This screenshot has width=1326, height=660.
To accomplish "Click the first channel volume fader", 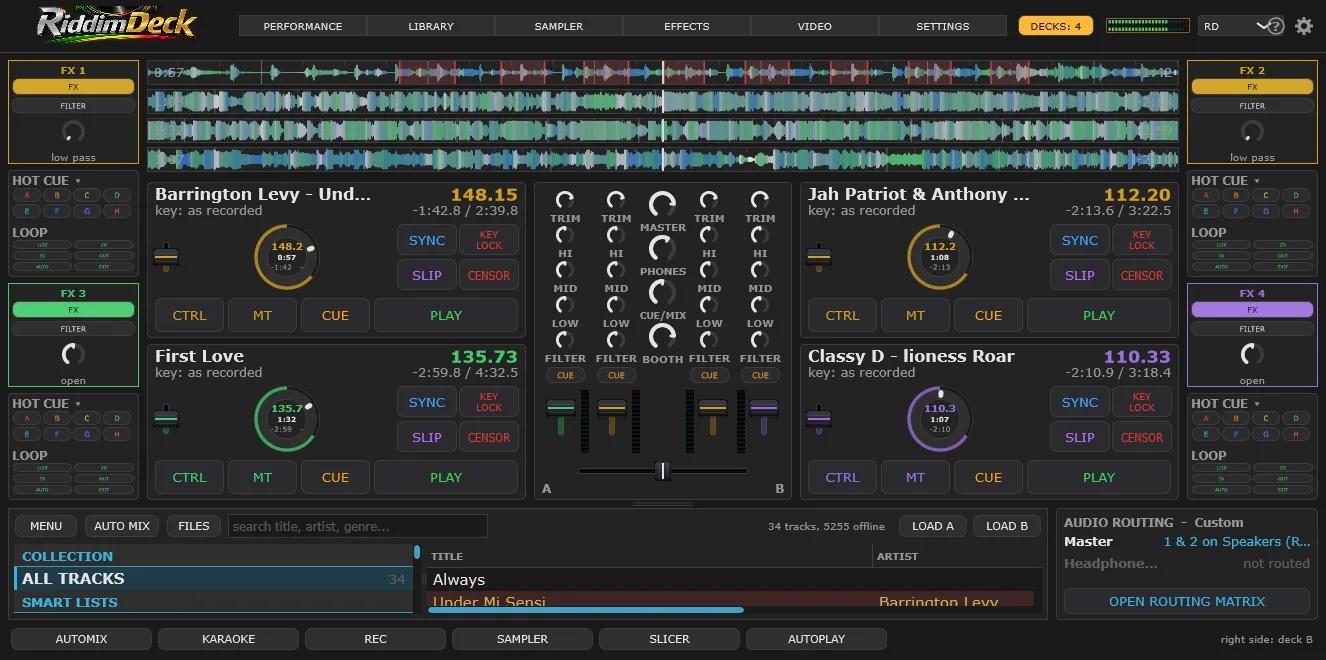I will click(x=560, y=408).
